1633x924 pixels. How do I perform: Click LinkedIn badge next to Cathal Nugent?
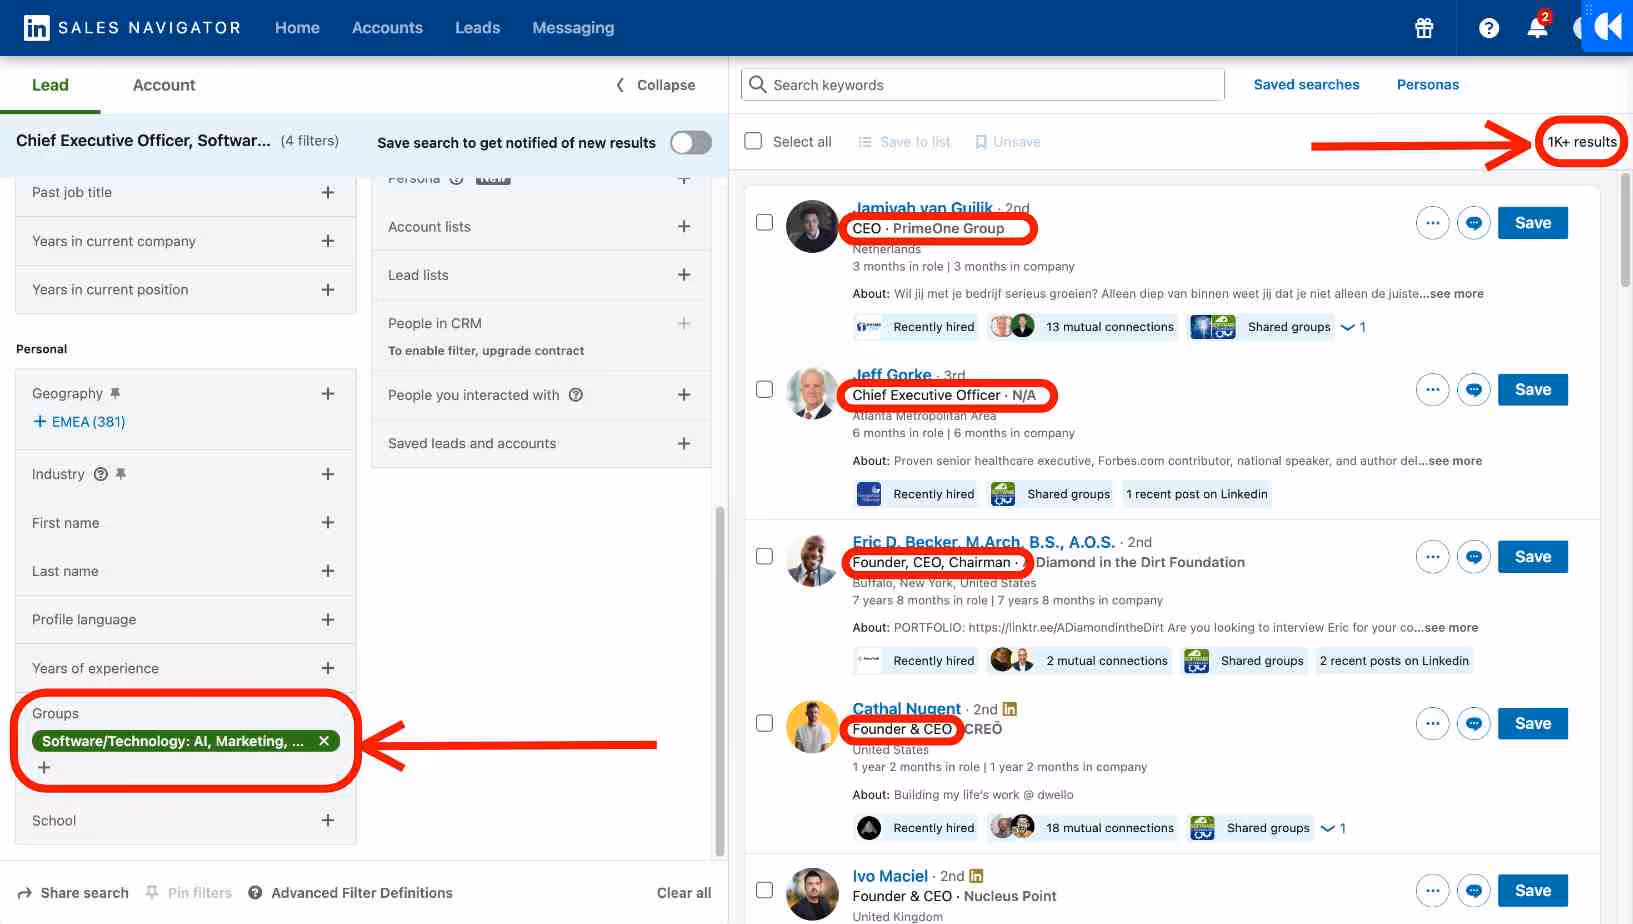[x=1010, y=709]
